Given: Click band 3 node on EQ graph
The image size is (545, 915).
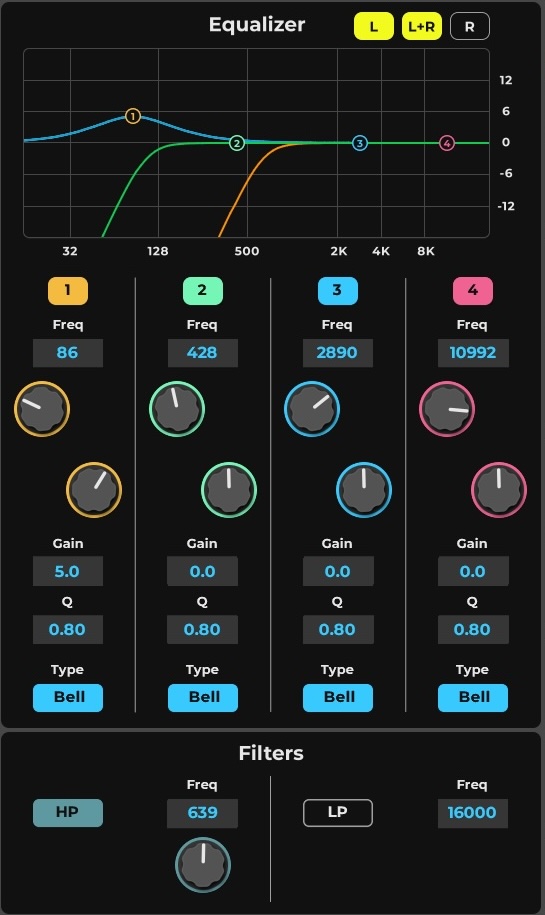Looking at the screenshot, I should [x=360, y=143].
